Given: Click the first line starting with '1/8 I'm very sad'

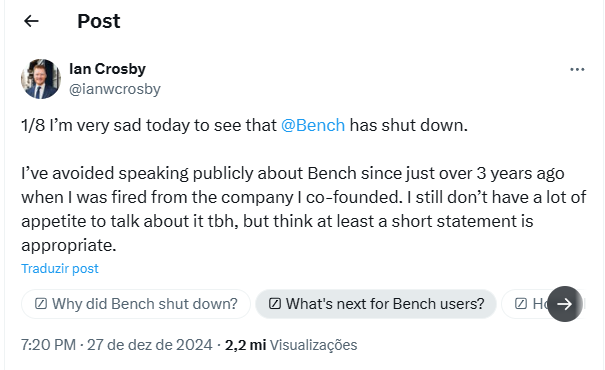Looking at the screenshot, I should click(x=244, y=125).
